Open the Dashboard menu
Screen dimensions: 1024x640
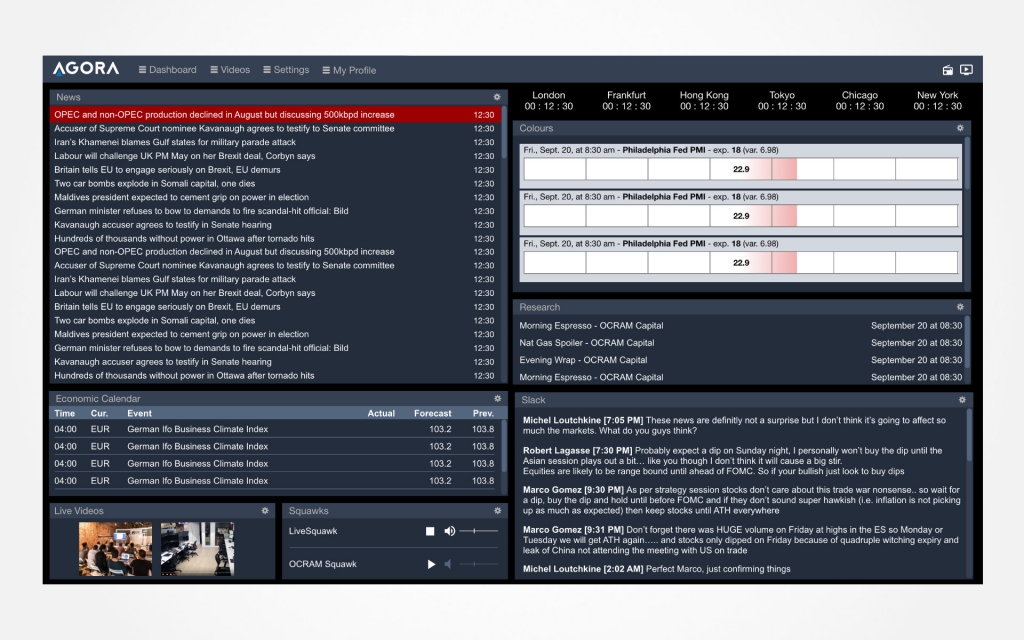(x=167, y=70)
